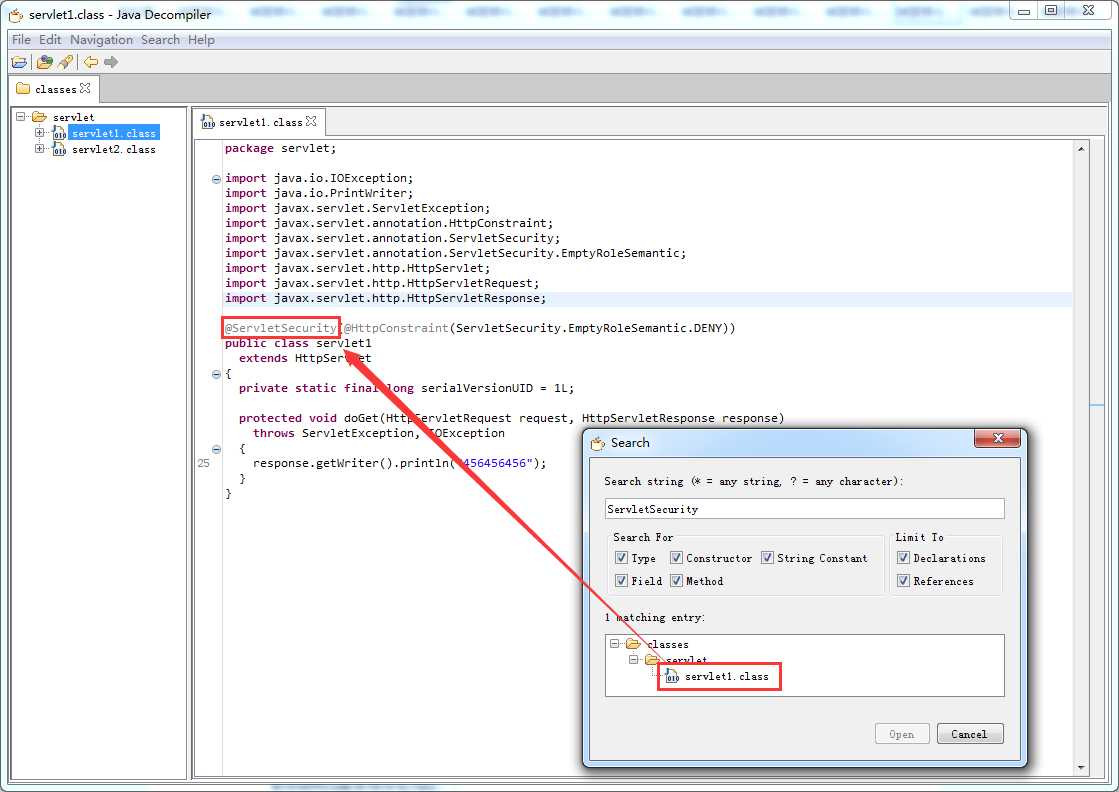
Task: Click the editor vertical scrollbar down arrow
Action: pos(1080,768)
